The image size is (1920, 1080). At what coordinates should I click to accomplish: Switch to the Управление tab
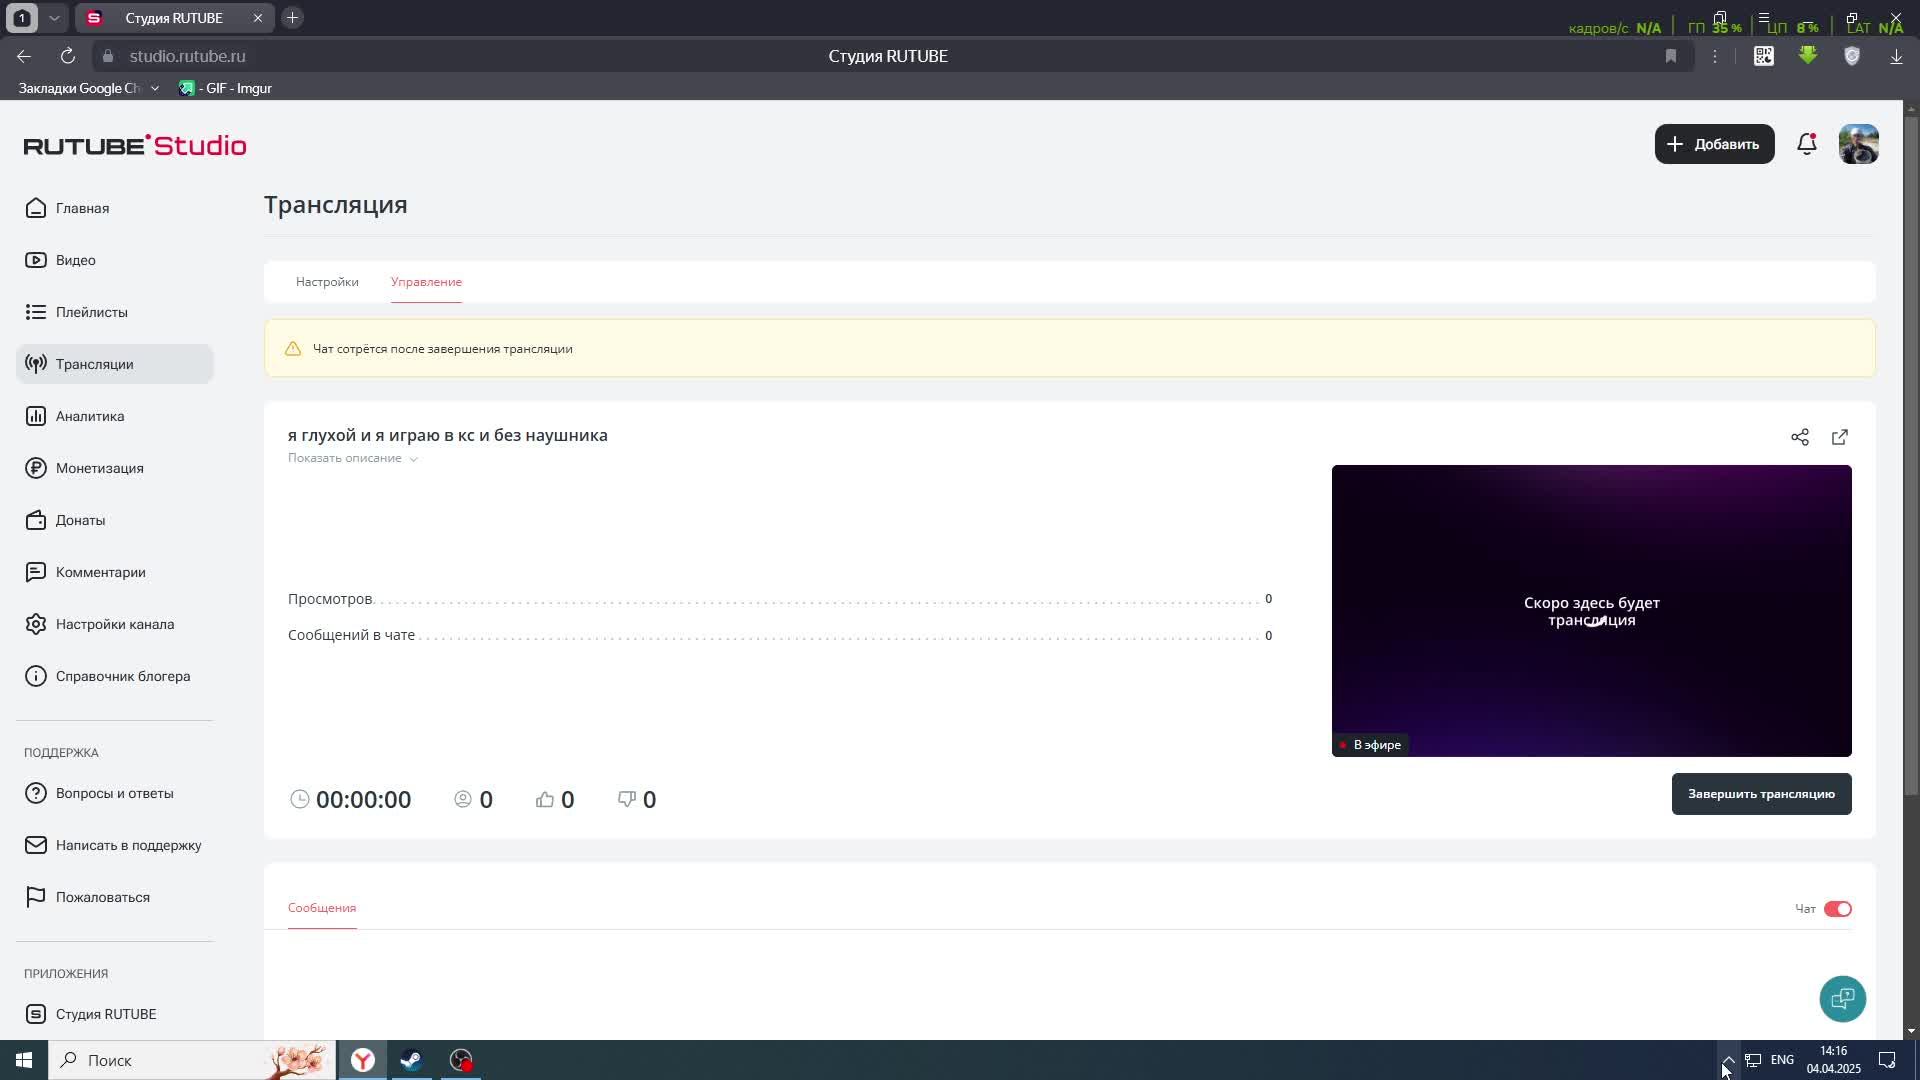pyautogui.click(x=426, y=282)
